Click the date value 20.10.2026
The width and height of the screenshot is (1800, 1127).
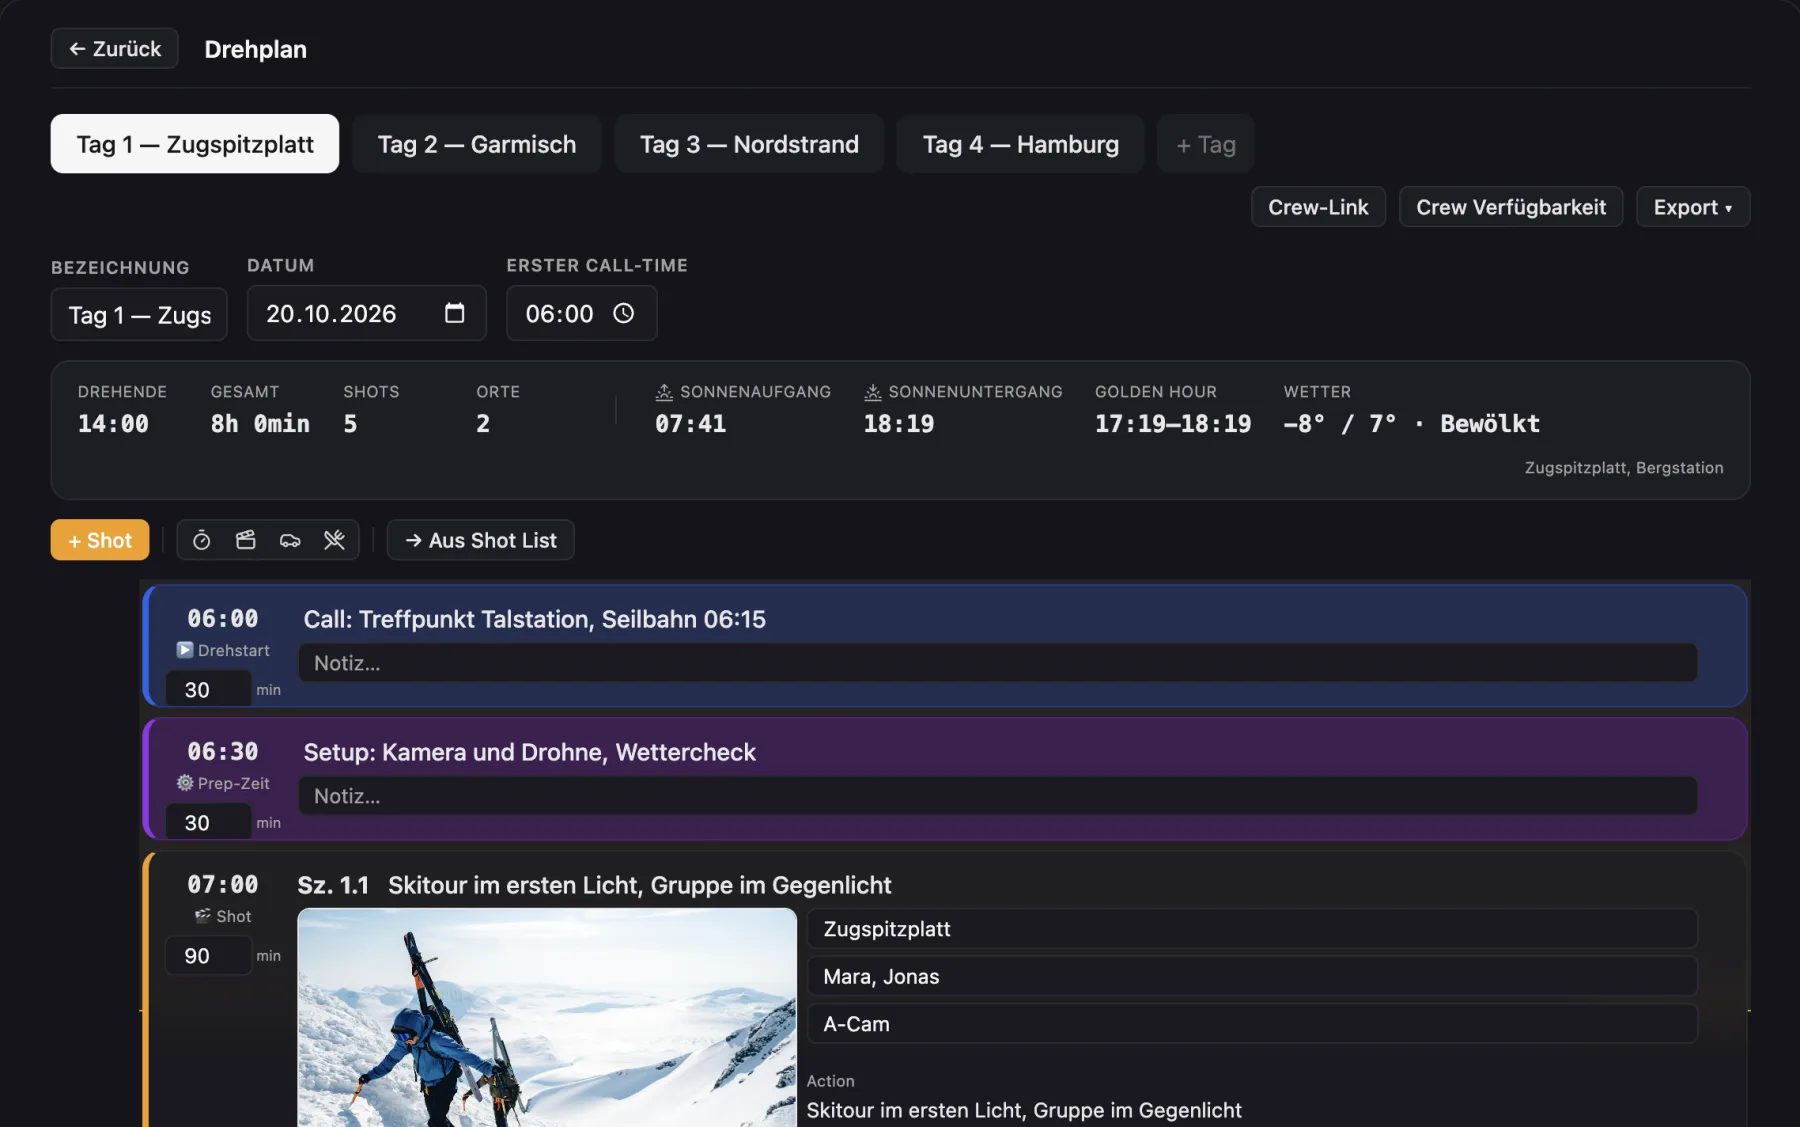[x=331, y=313]
